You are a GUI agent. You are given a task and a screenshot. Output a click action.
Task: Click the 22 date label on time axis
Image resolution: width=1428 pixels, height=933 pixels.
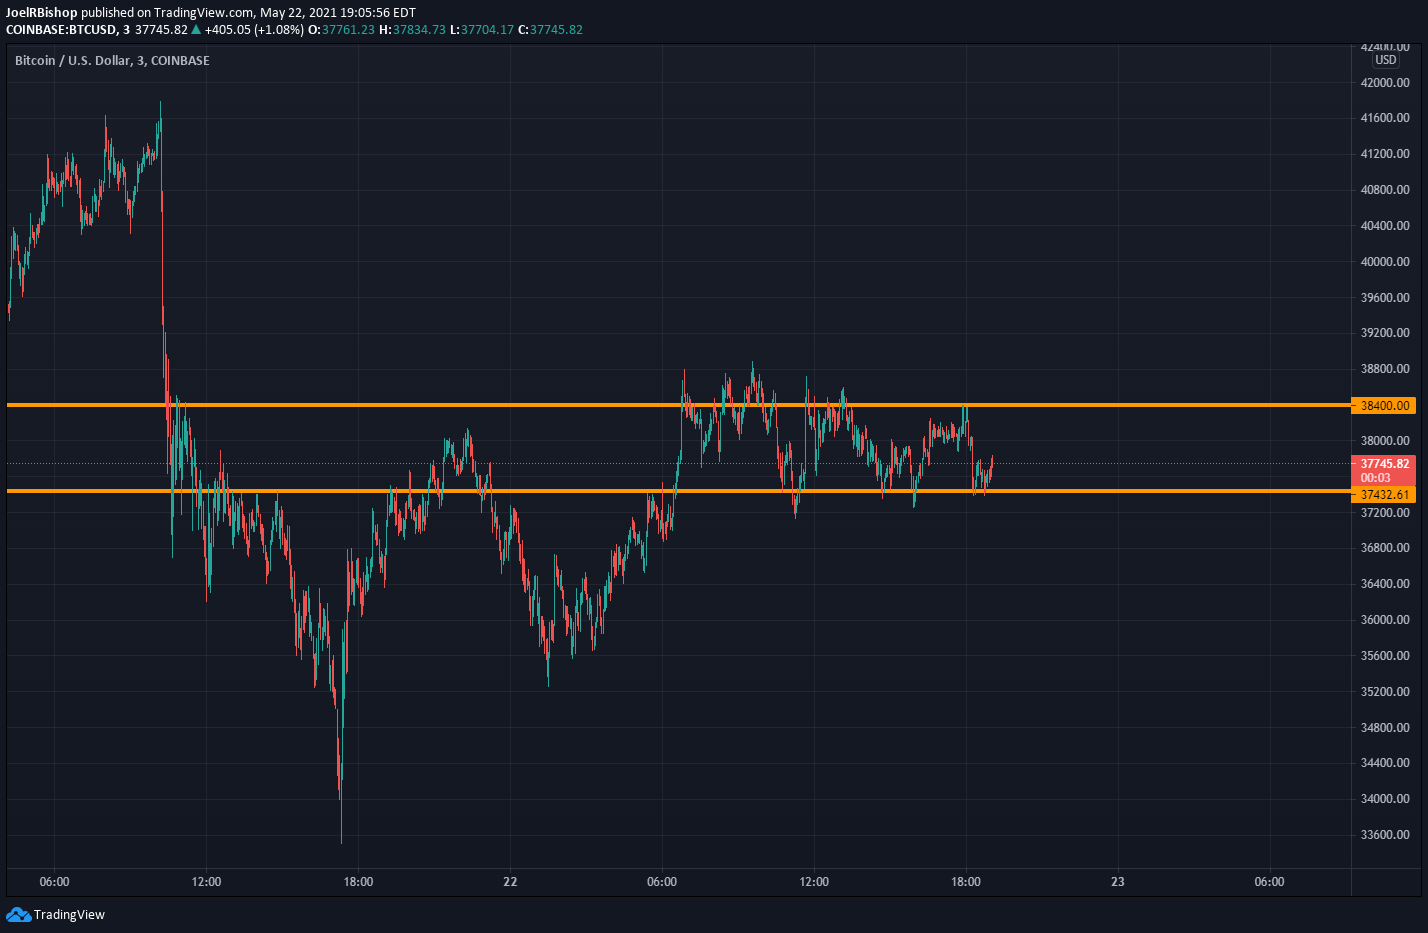click(510, 882)
